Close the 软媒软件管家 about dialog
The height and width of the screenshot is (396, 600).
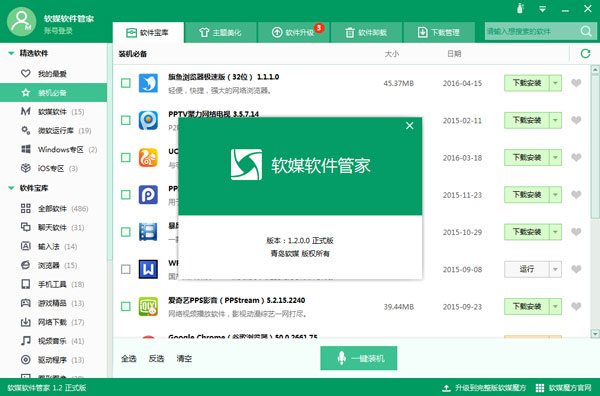409,125
